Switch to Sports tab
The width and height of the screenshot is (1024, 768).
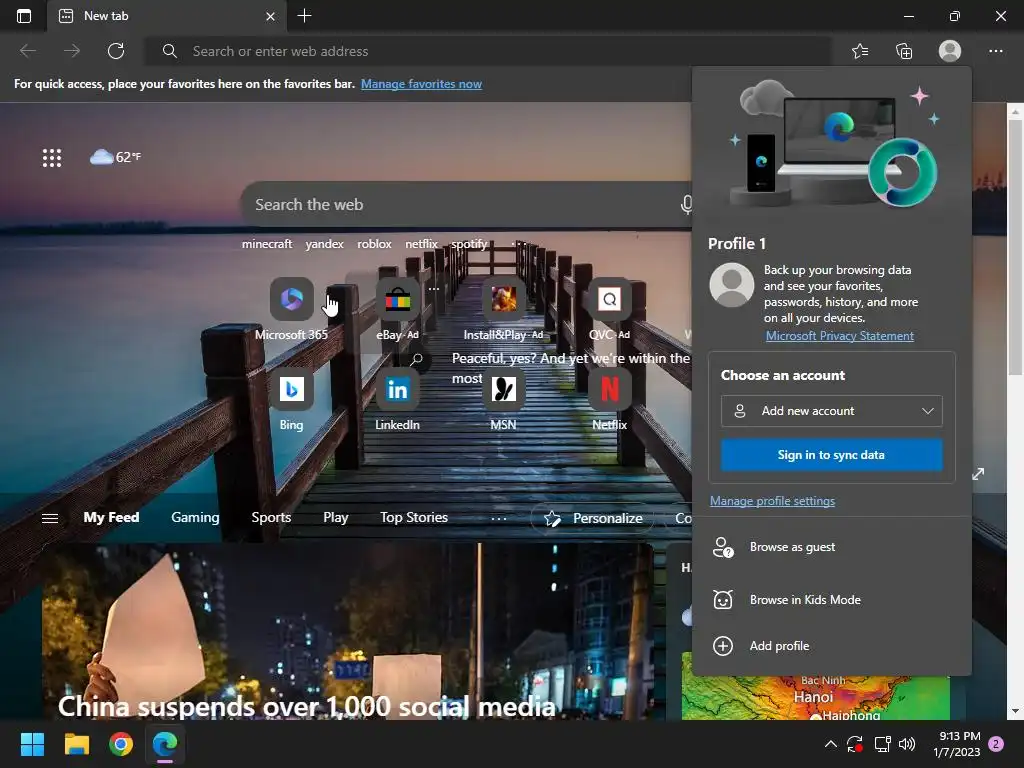coord(271,517)
